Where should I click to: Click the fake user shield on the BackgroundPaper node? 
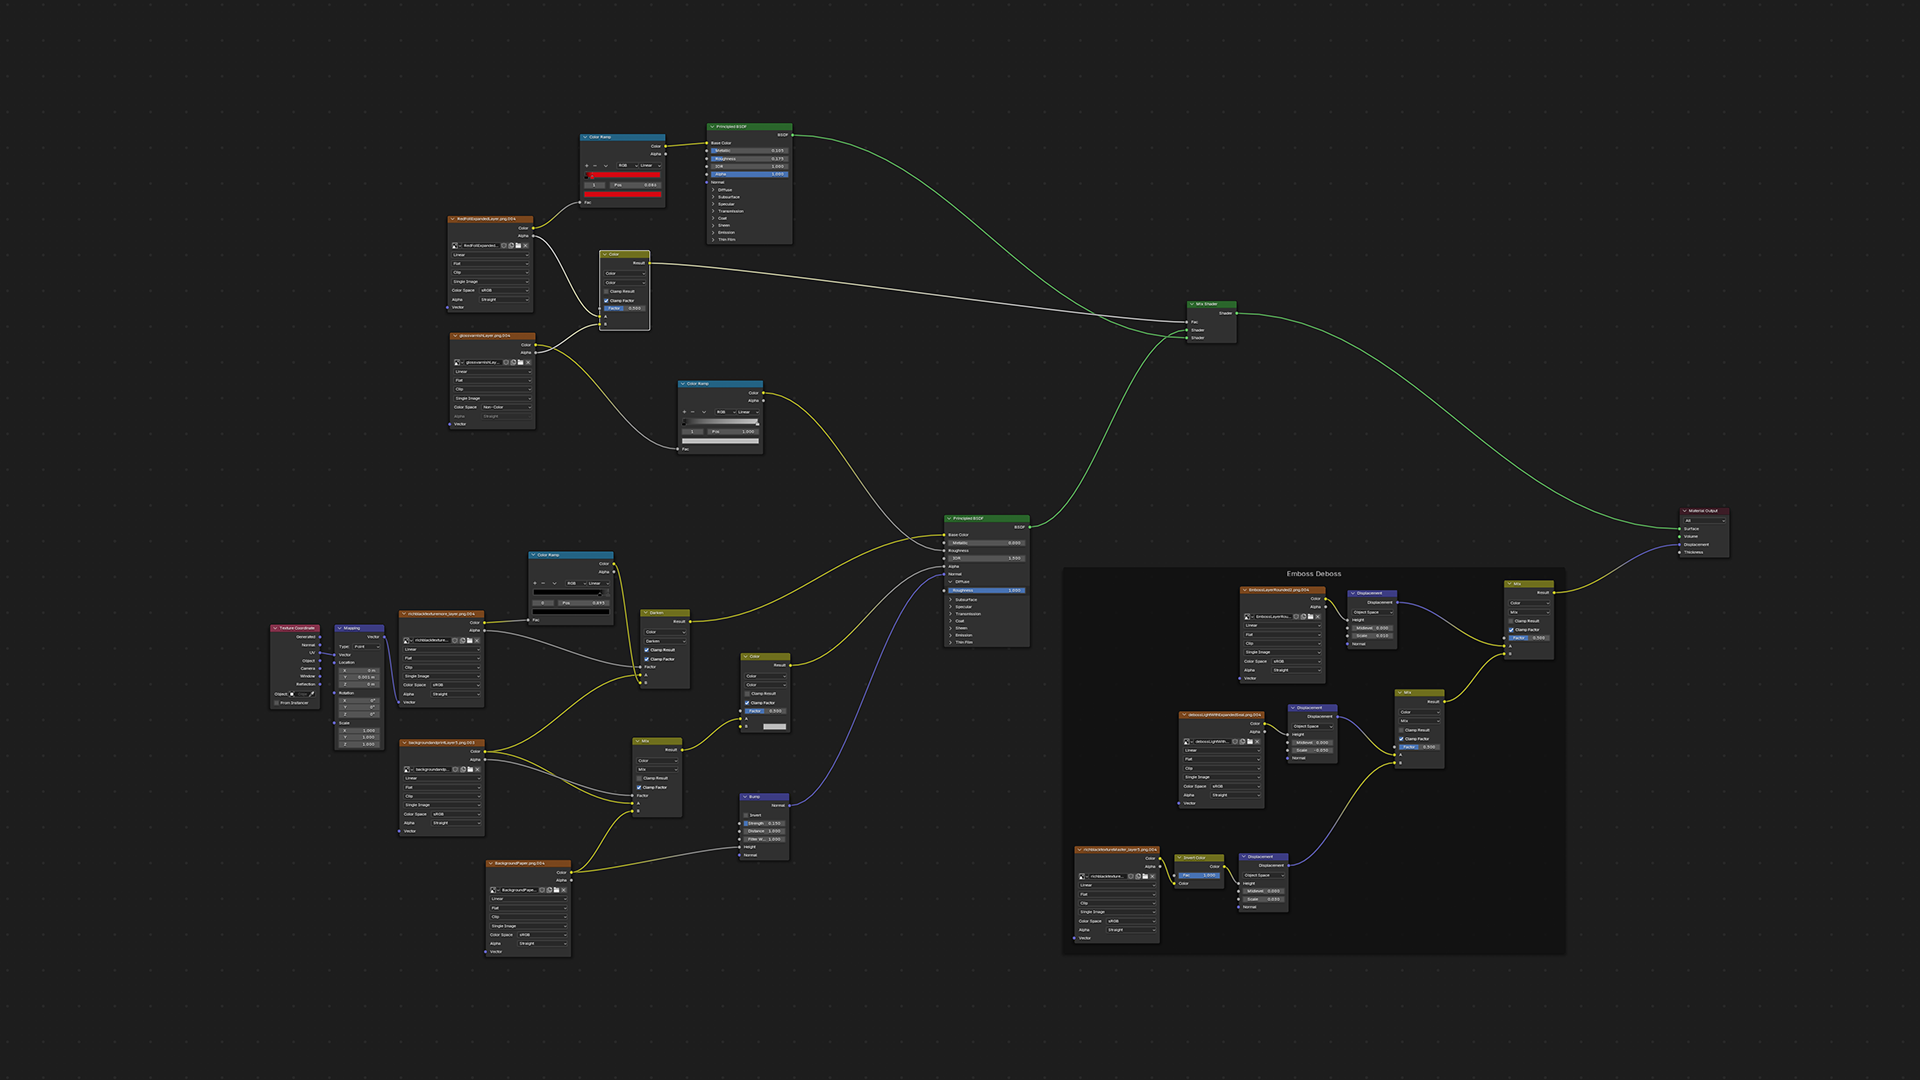pos(542,889)
